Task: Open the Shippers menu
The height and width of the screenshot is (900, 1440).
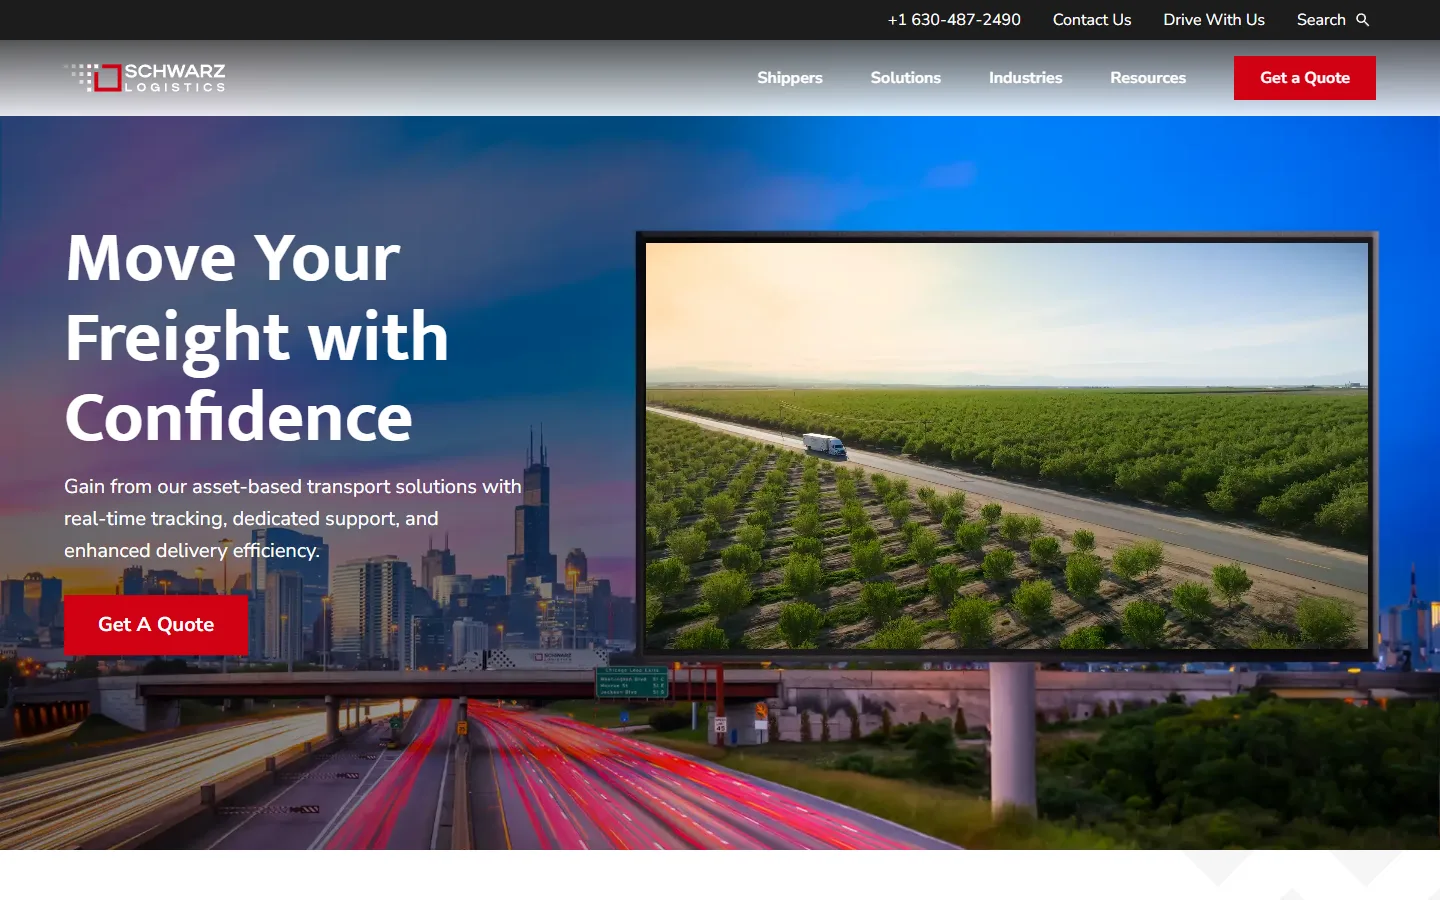Action: click(x=790, y=78)
